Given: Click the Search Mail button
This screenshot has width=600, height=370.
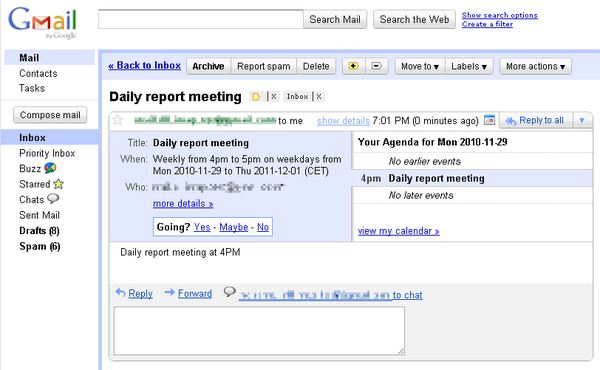Looking at the screenshot, I should 335,20.
